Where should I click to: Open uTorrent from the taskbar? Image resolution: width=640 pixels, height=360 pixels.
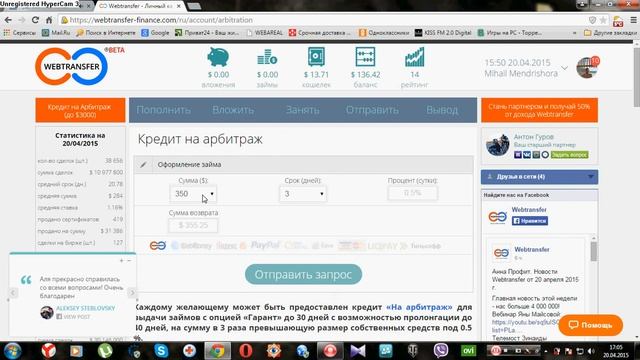[105, 351]
